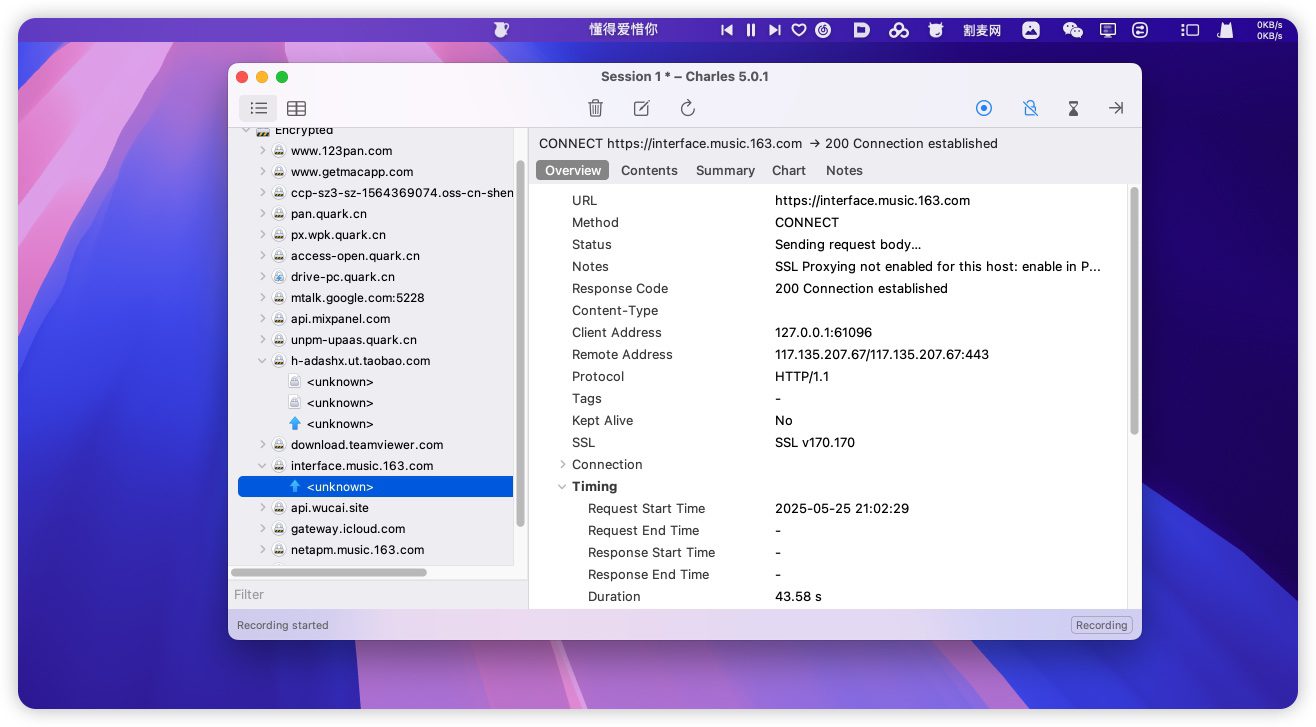Toggle the recording button in toolbar
1316x727 pixels.
[983, 108]
